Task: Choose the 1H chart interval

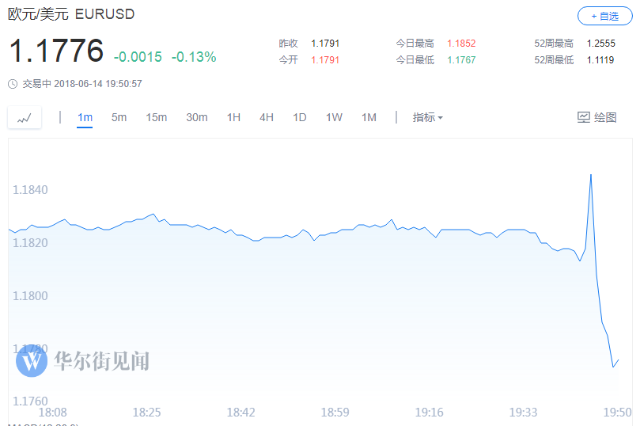Action: point(233,118)
